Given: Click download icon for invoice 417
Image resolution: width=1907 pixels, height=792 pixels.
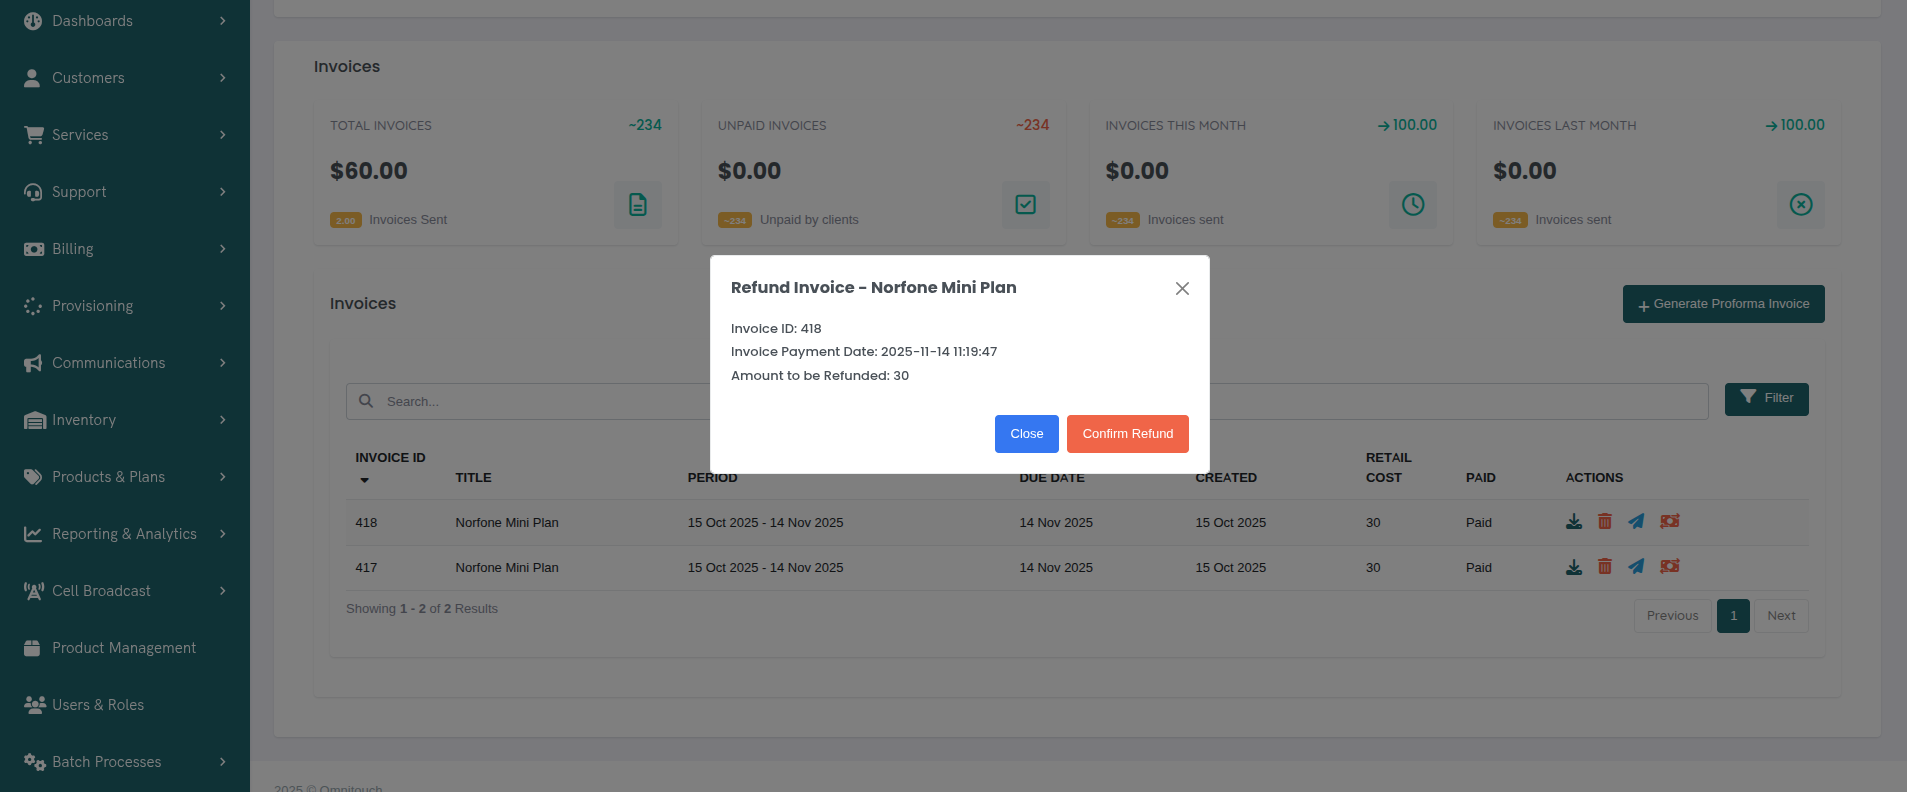Looking at the screenshot, I should click(x=1573, y=566).
